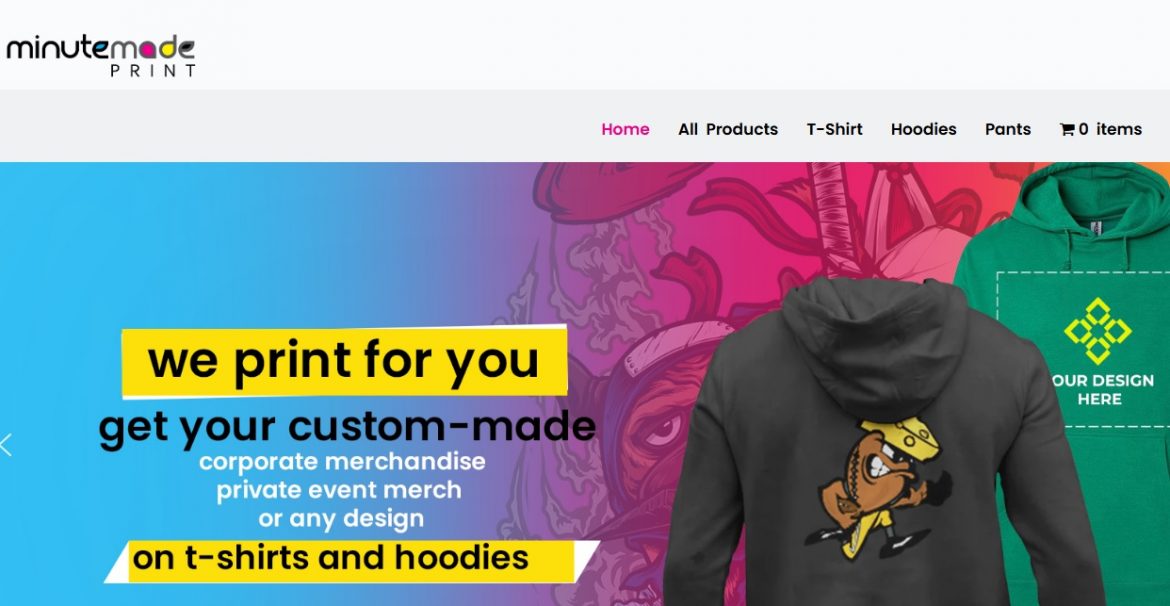The height and width of the screenshot is (606, 1170).
Task: Click the minutemade Print logo
Action: (101, 56)
